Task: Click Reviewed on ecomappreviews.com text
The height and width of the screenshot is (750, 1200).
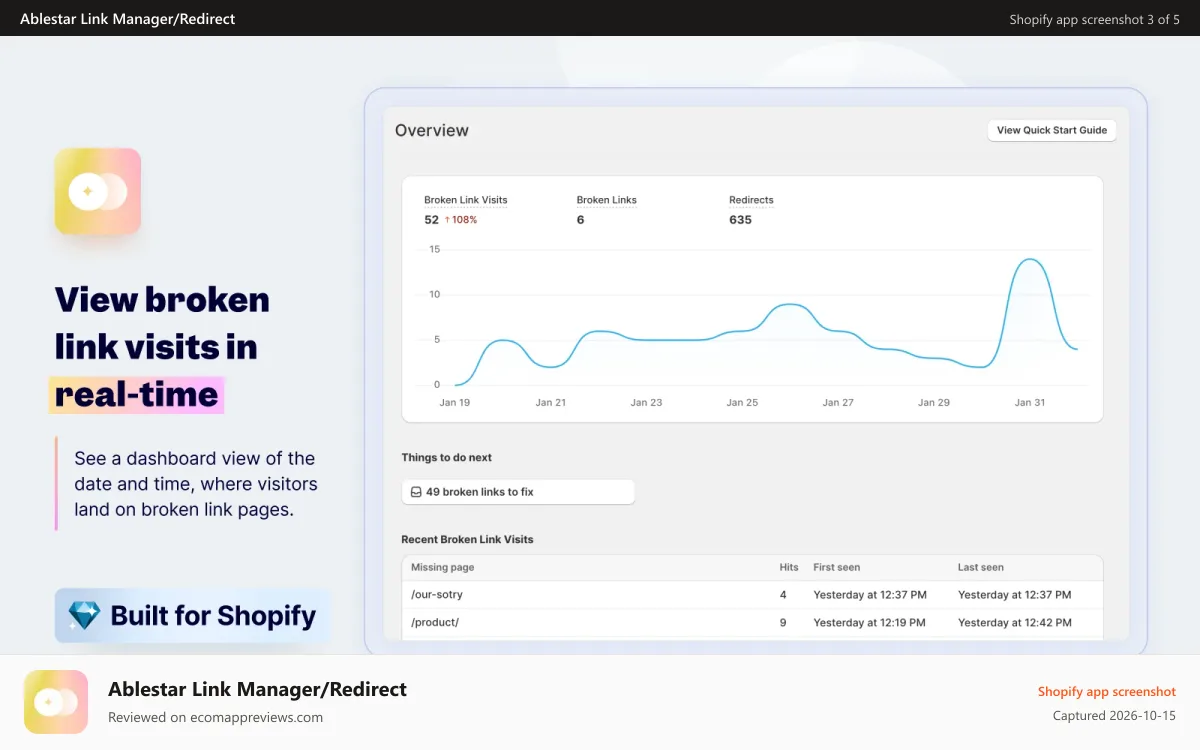Action: [215, 717]
